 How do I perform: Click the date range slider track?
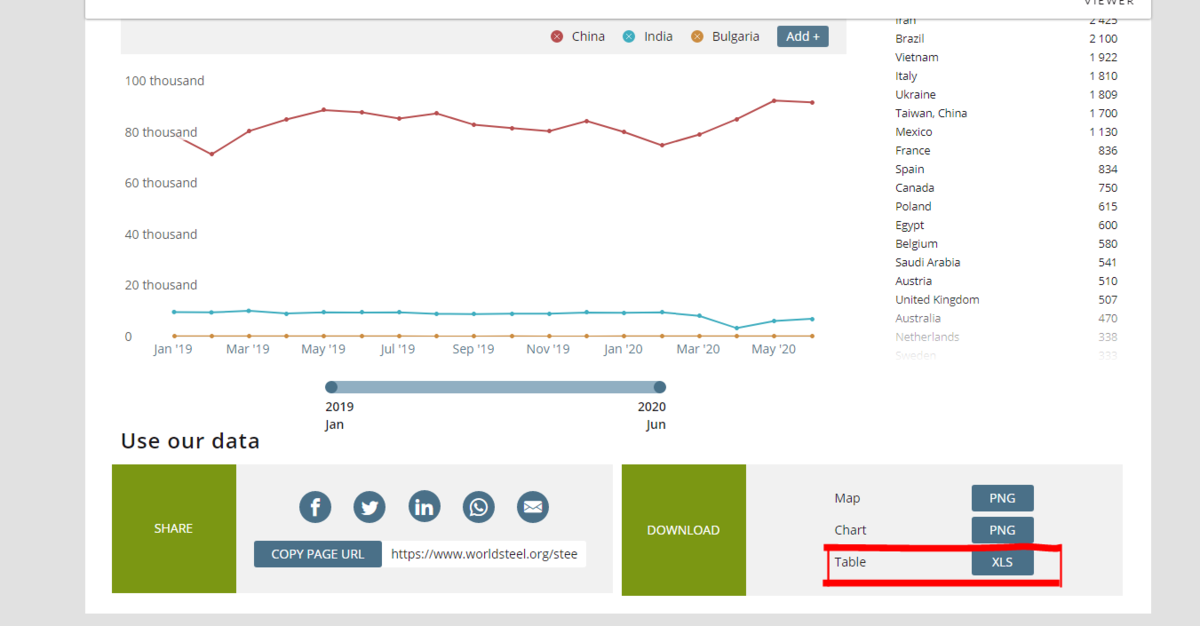click(x=495, y=387)
